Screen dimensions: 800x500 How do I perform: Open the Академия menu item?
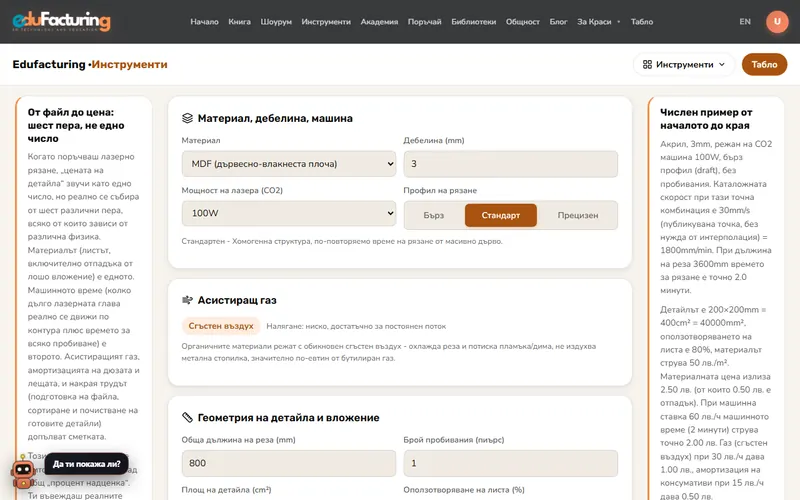click(x=379, y=22)
